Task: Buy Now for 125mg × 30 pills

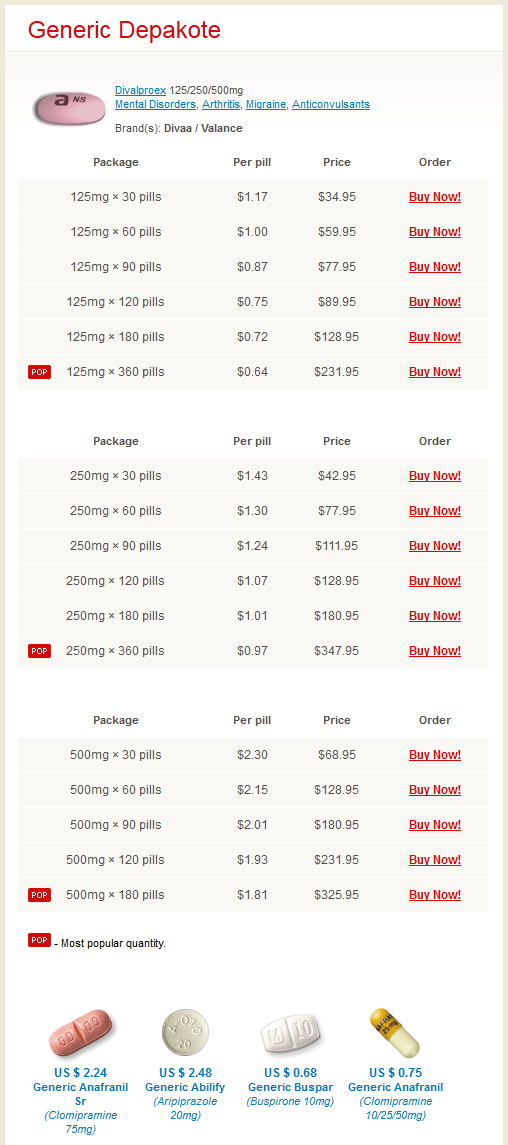Action: (435, 197)
